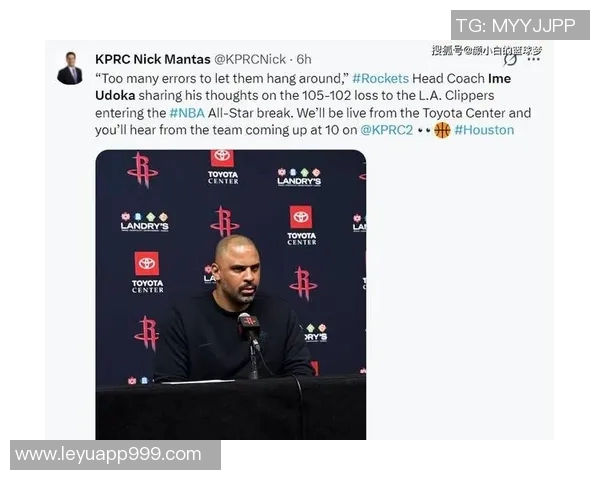Screen dimensions: 600x480
Task: Open the #Houston hashtag
Action: 484,130
